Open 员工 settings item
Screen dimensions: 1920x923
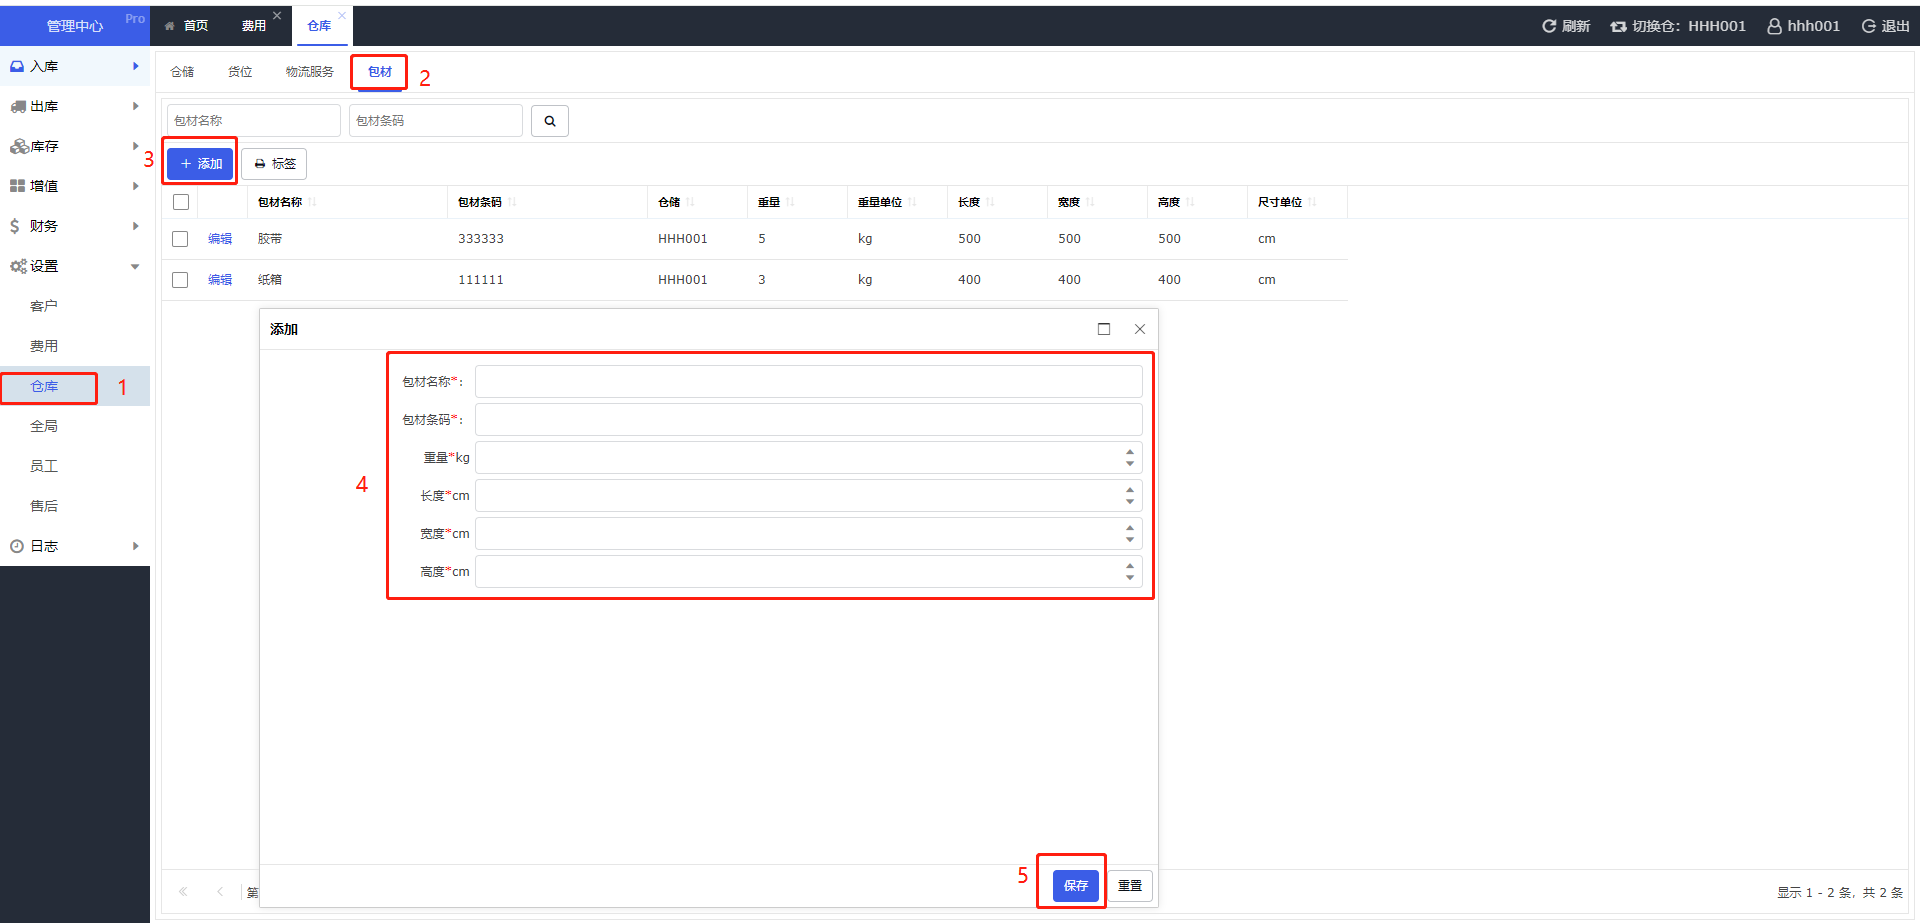pyautogui.click(x=75, y=466)
